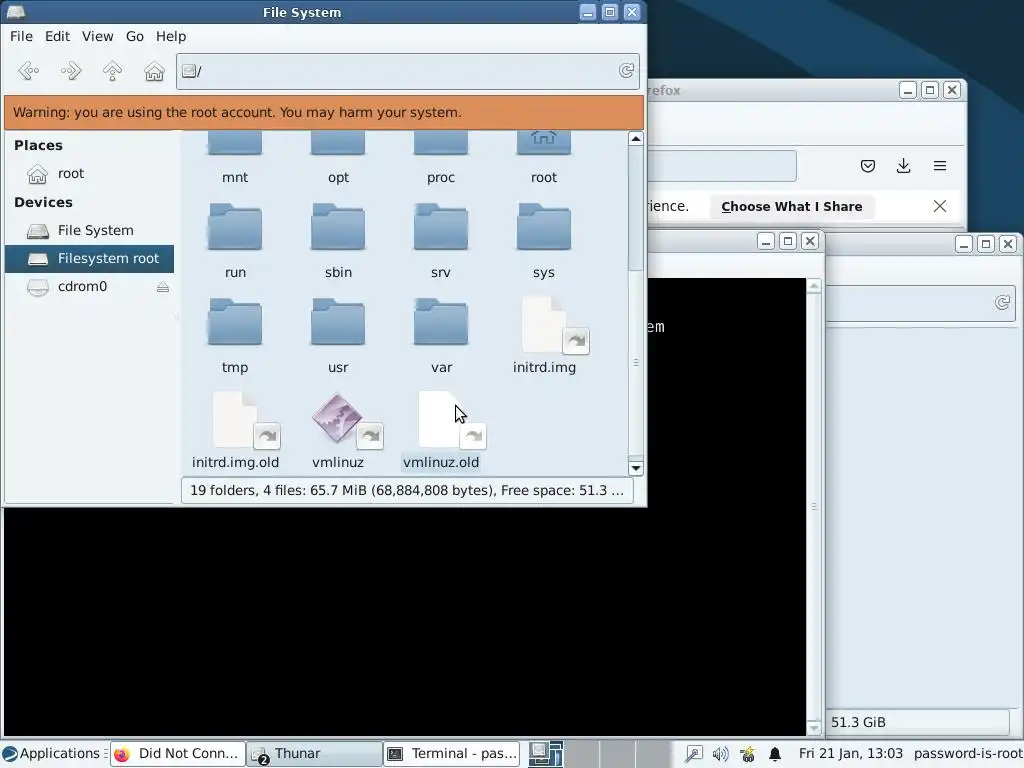Select the var folder

(441, 336)
